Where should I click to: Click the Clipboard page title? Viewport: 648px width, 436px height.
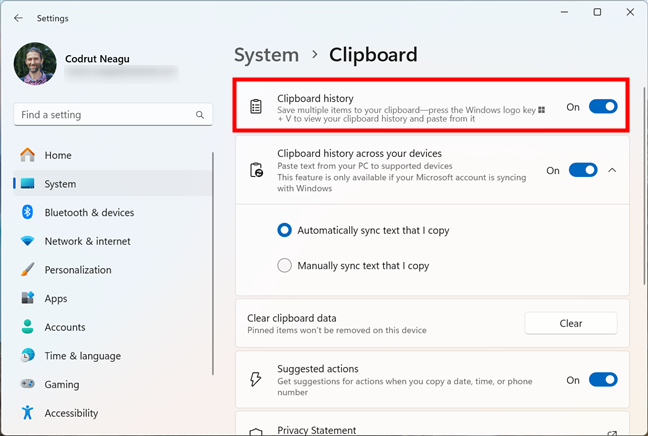point(373,55)
